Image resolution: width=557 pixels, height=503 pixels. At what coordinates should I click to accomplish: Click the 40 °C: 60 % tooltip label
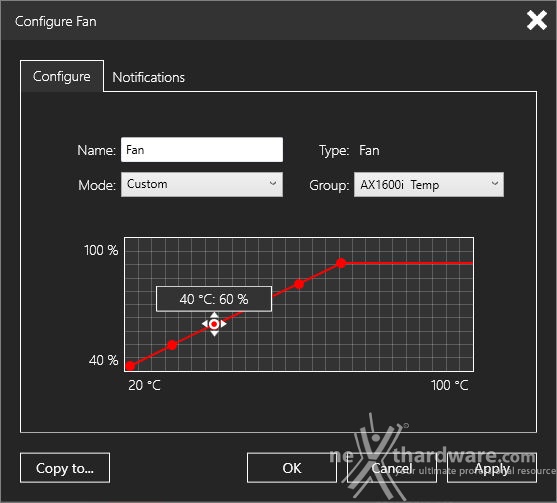214,299
